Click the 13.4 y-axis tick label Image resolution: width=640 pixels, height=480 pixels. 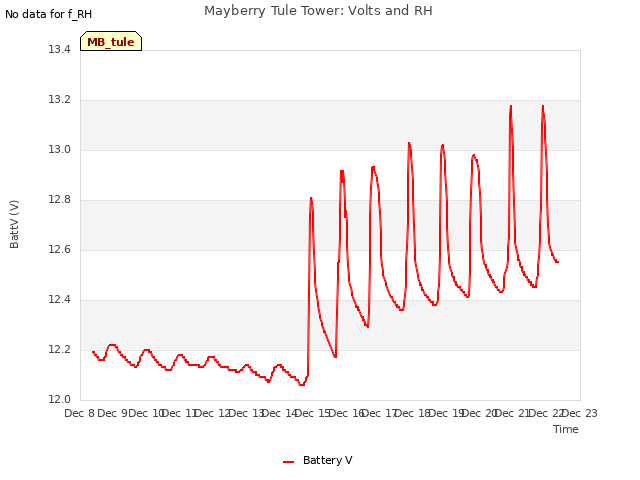coord(59,49)
